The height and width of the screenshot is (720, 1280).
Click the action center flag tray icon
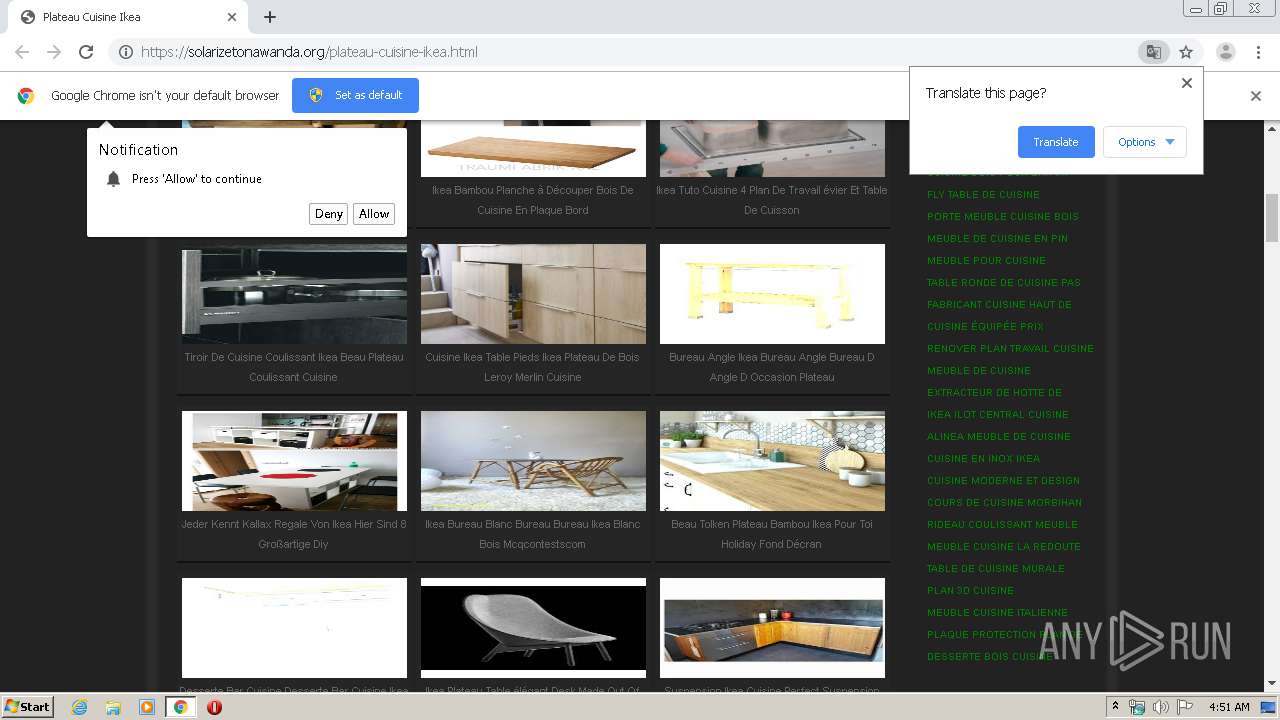pos(1185,707)
